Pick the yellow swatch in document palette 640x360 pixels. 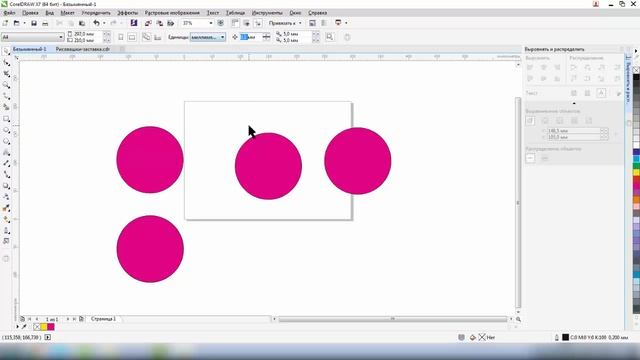pyautogui.click(x=44, y=327)
